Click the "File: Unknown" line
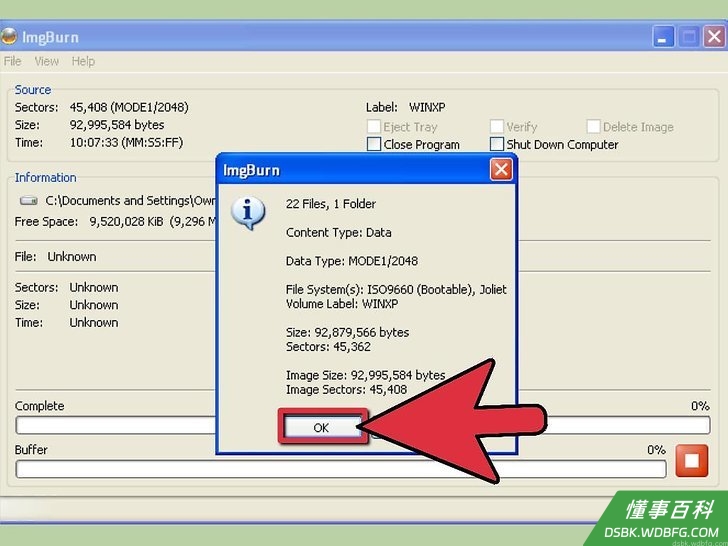The height and width of the screenshot is (546, 728). [55, 257]
